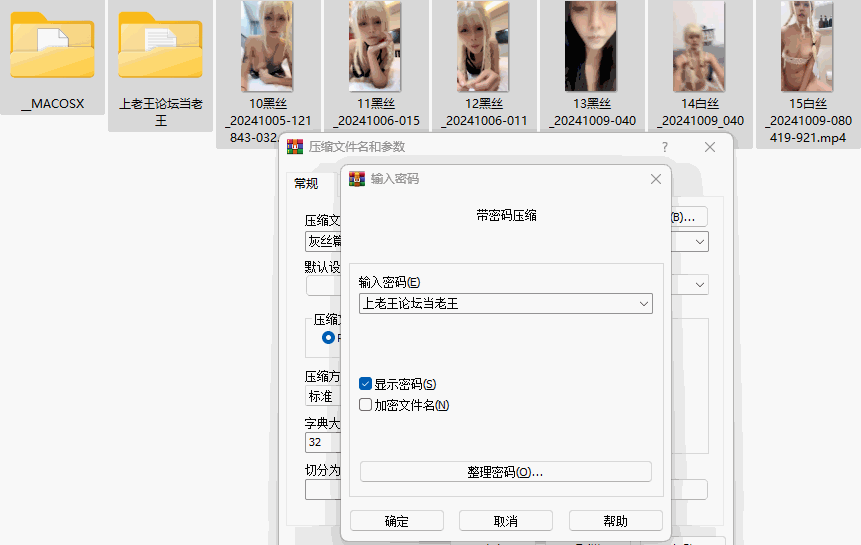861x545 pixels.
Task: Click the _MACOSX folder label
Action: (x=53, y=104)
